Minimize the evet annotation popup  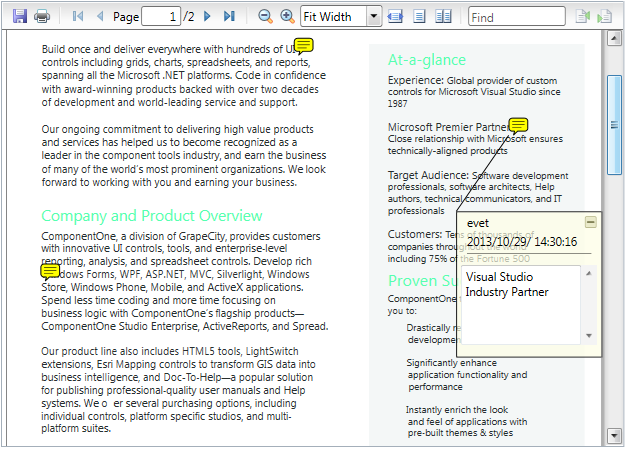click(591, 222)
